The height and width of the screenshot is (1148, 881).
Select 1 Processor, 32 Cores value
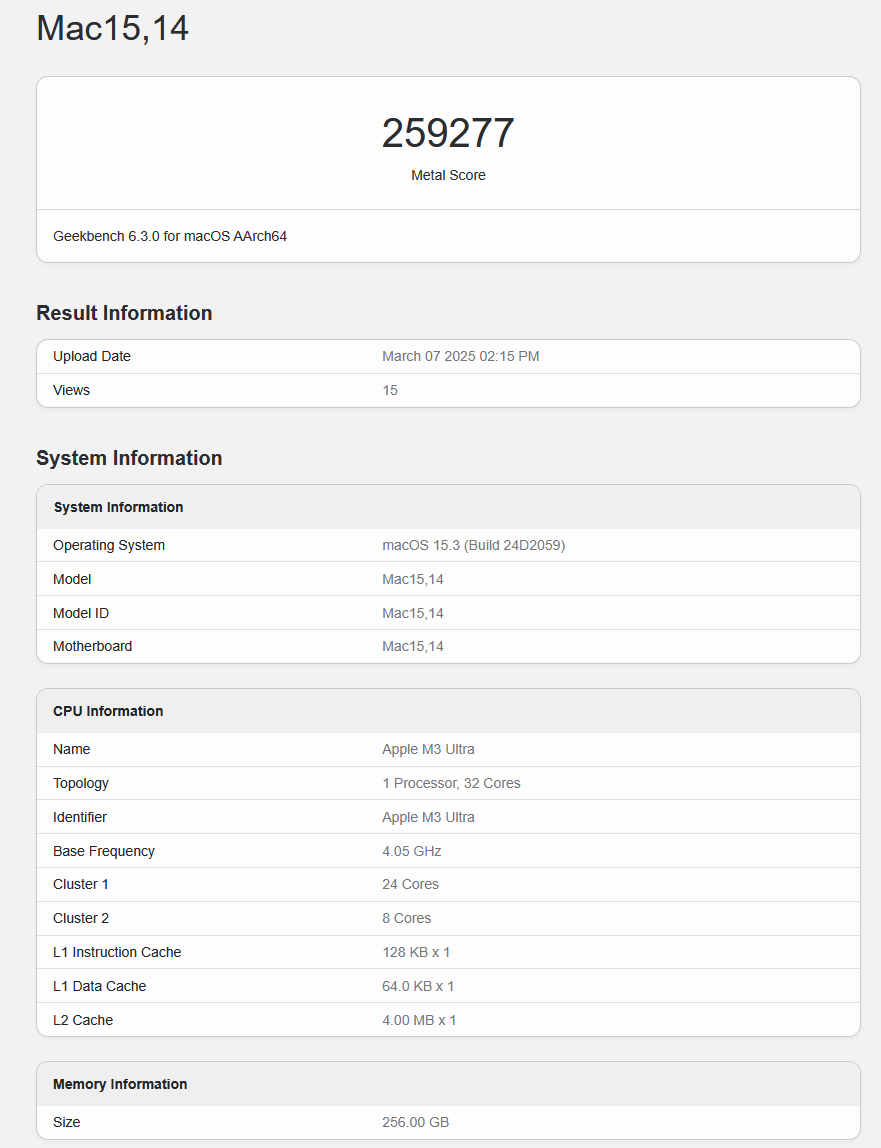[451, 783]
